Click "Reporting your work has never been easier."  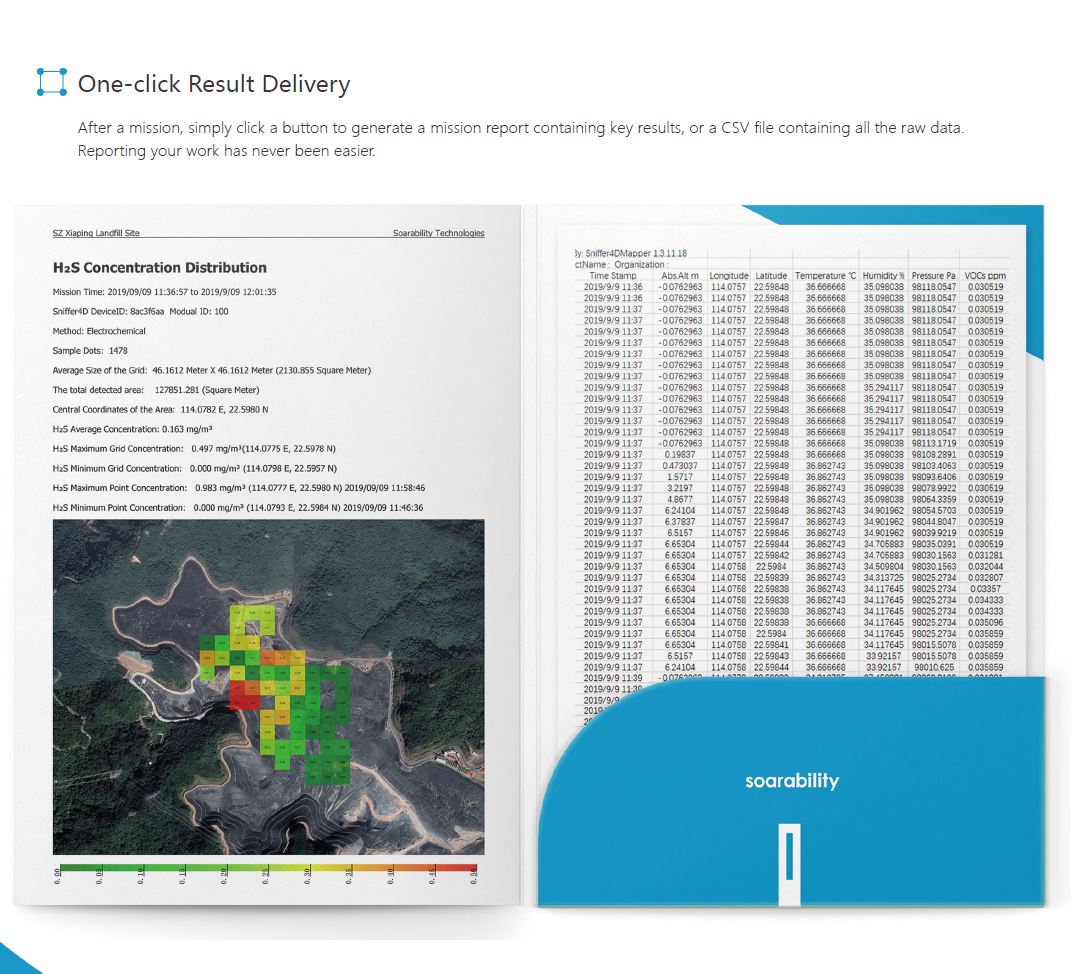tap(226, 150)
